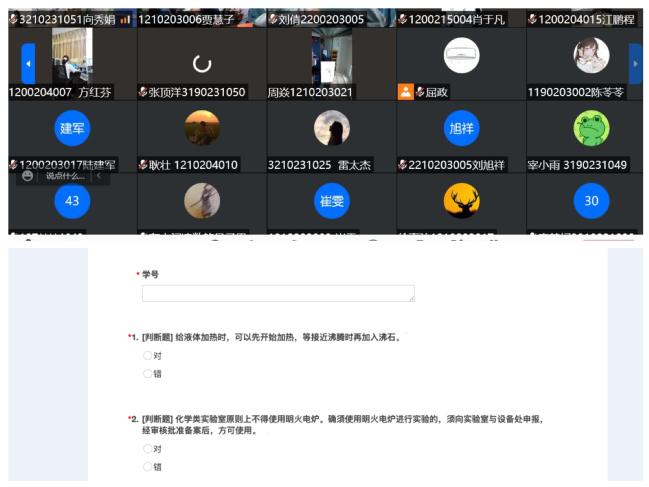Click the deer silhouette avatar
Image resolution: width=649 pixels, height=487 pixels.
pos(461,201)
